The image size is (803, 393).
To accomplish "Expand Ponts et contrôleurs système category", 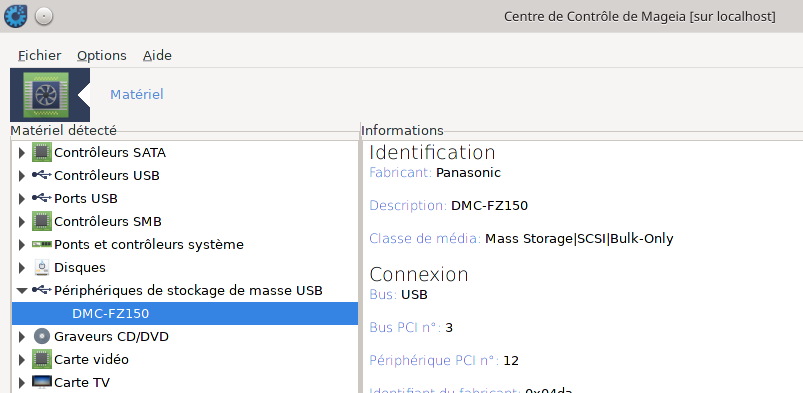I will point(22,244).
